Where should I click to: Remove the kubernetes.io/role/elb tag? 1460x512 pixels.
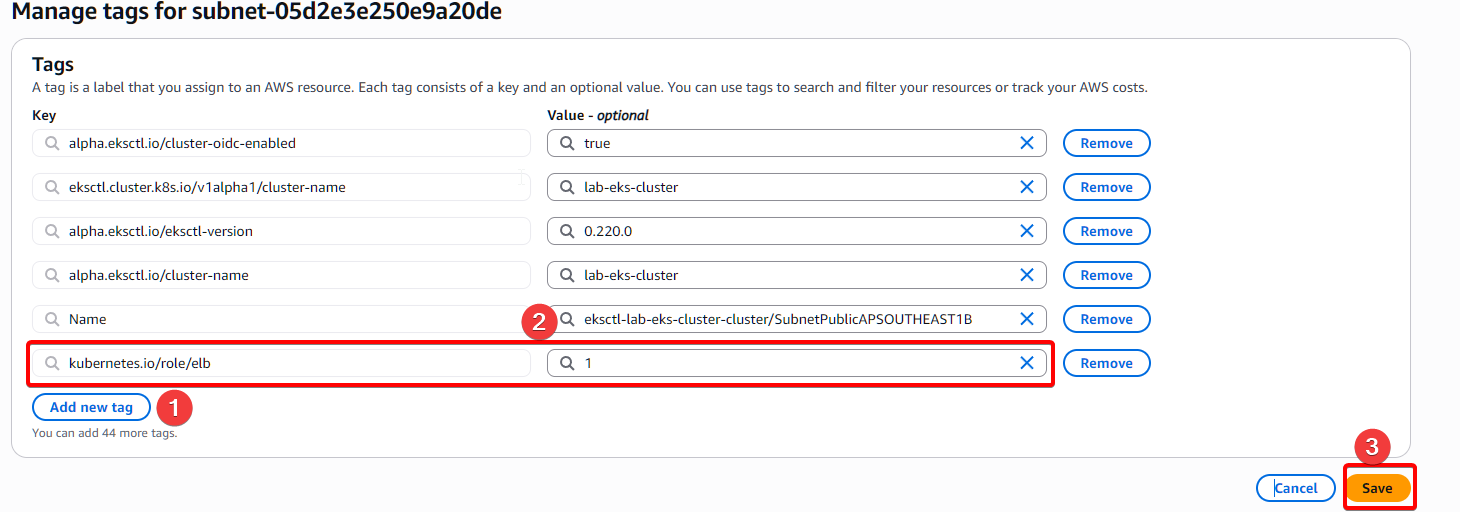tap(1106, 363)
